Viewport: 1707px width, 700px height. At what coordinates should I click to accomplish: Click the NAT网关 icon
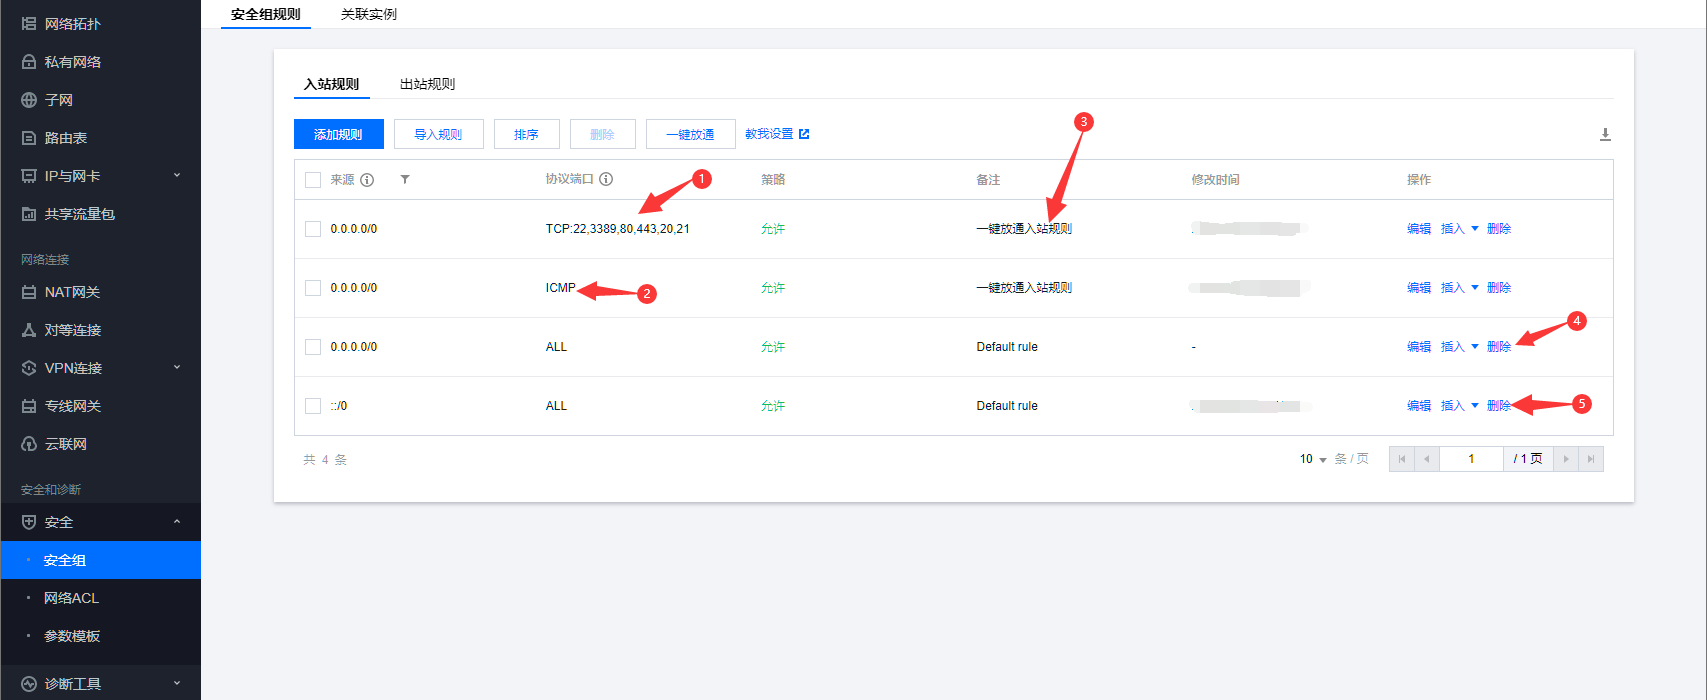click(x=29, y=292)
